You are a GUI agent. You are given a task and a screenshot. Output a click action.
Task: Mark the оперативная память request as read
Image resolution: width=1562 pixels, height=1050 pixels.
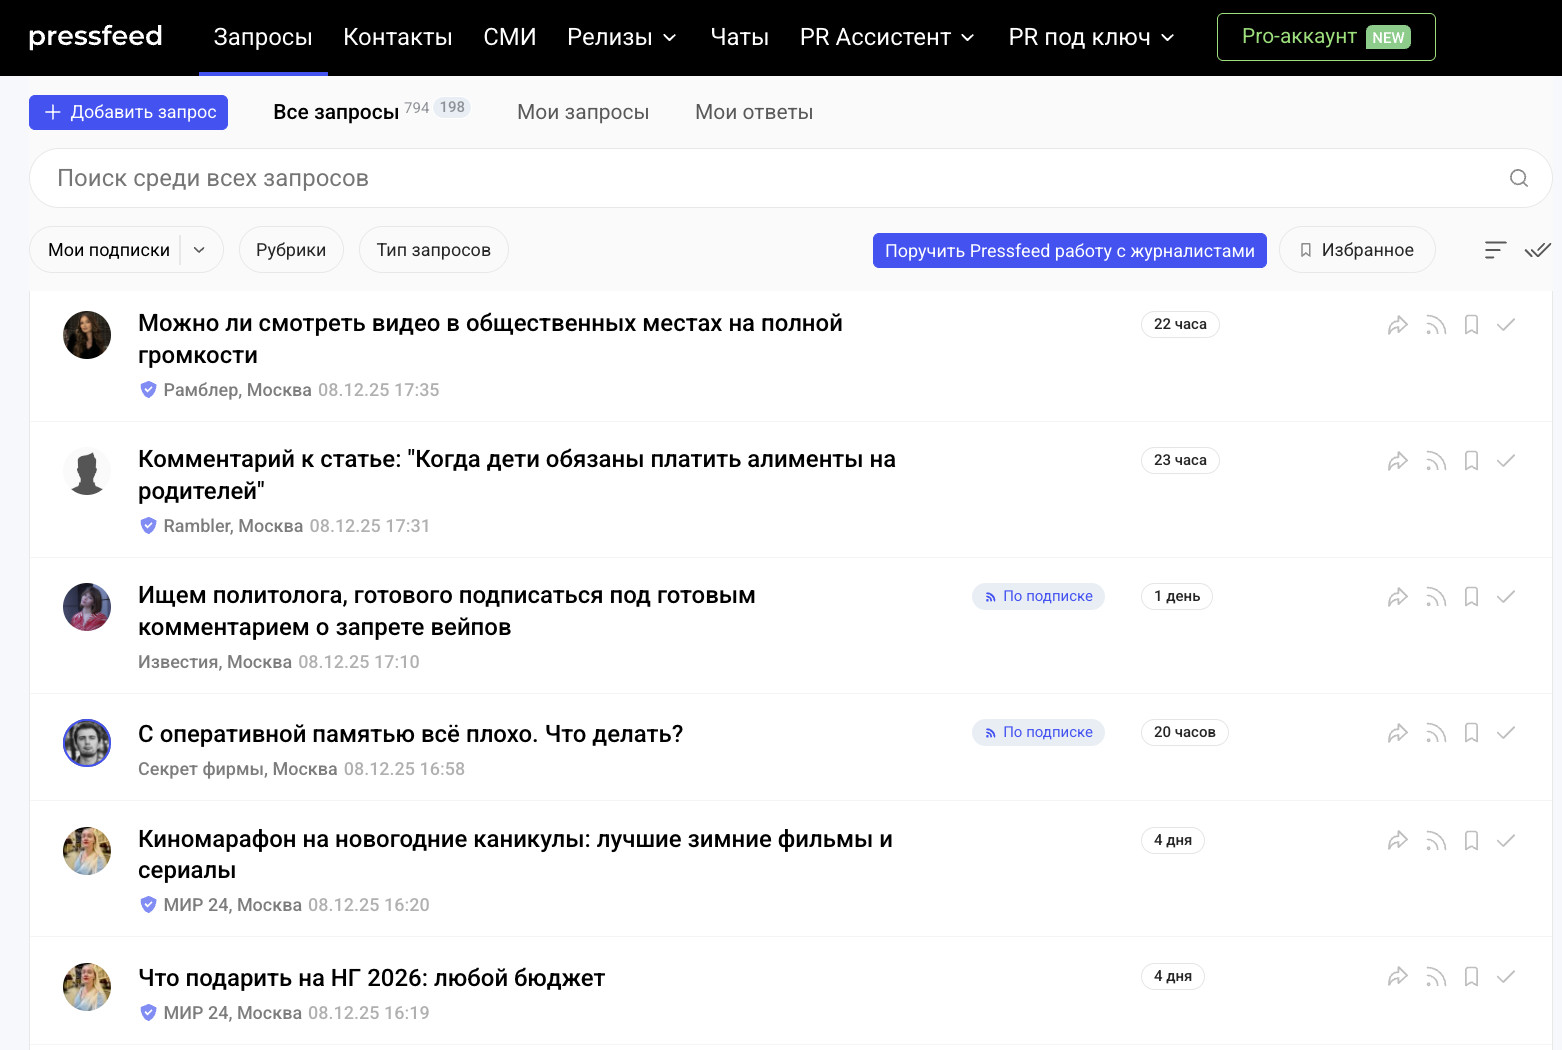1506,733
